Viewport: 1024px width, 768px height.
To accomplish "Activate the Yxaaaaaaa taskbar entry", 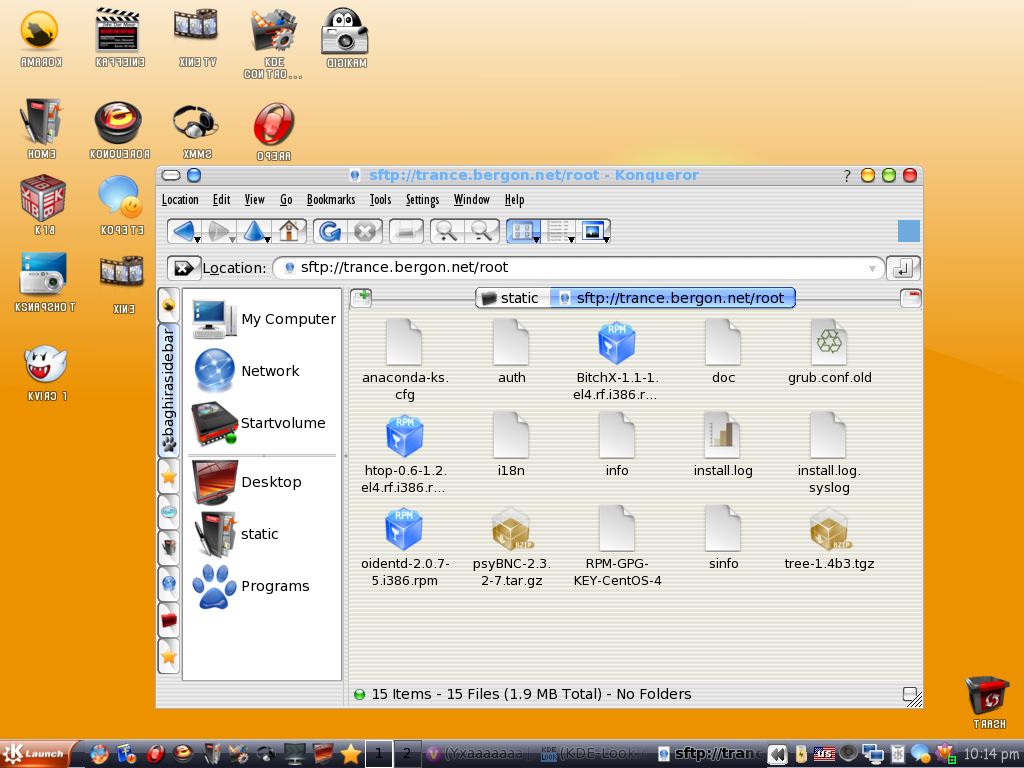I will tap(481, 754).
